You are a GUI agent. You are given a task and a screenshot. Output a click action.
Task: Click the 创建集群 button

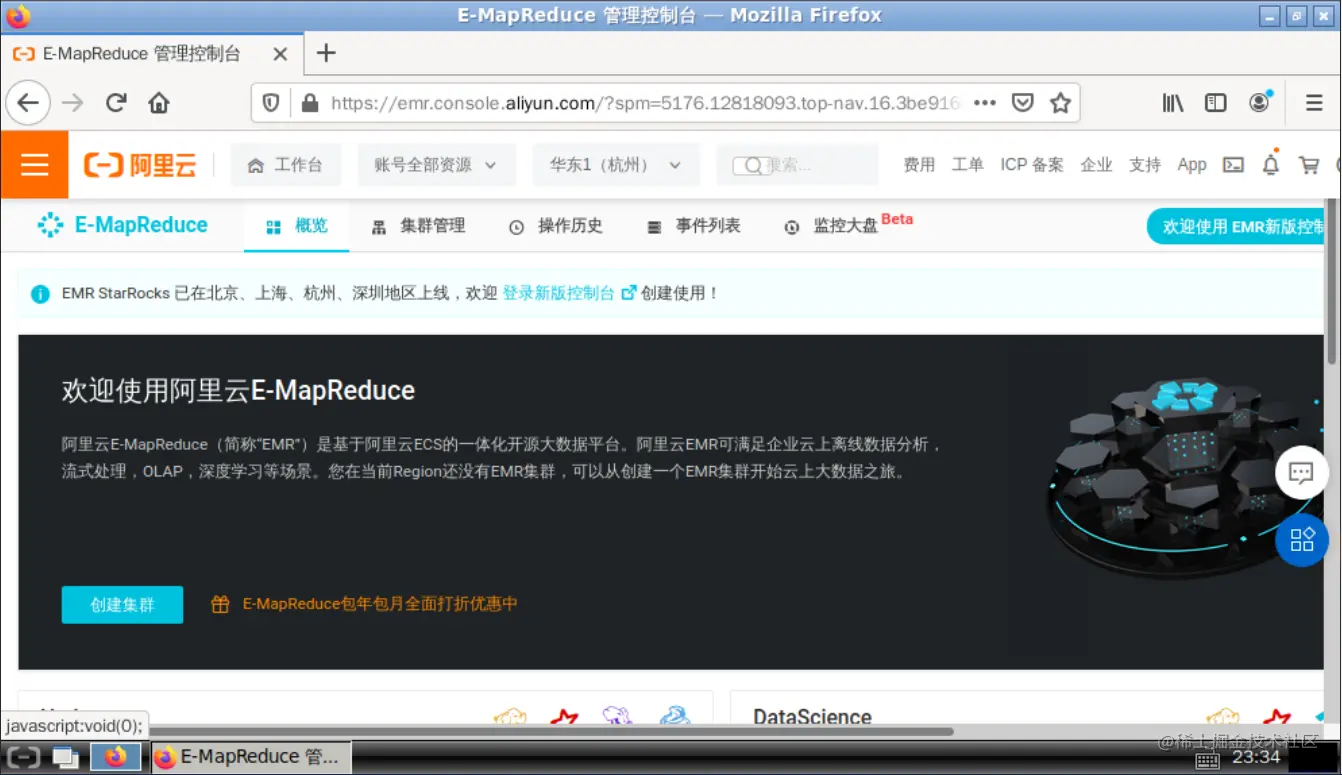(122, 605)
